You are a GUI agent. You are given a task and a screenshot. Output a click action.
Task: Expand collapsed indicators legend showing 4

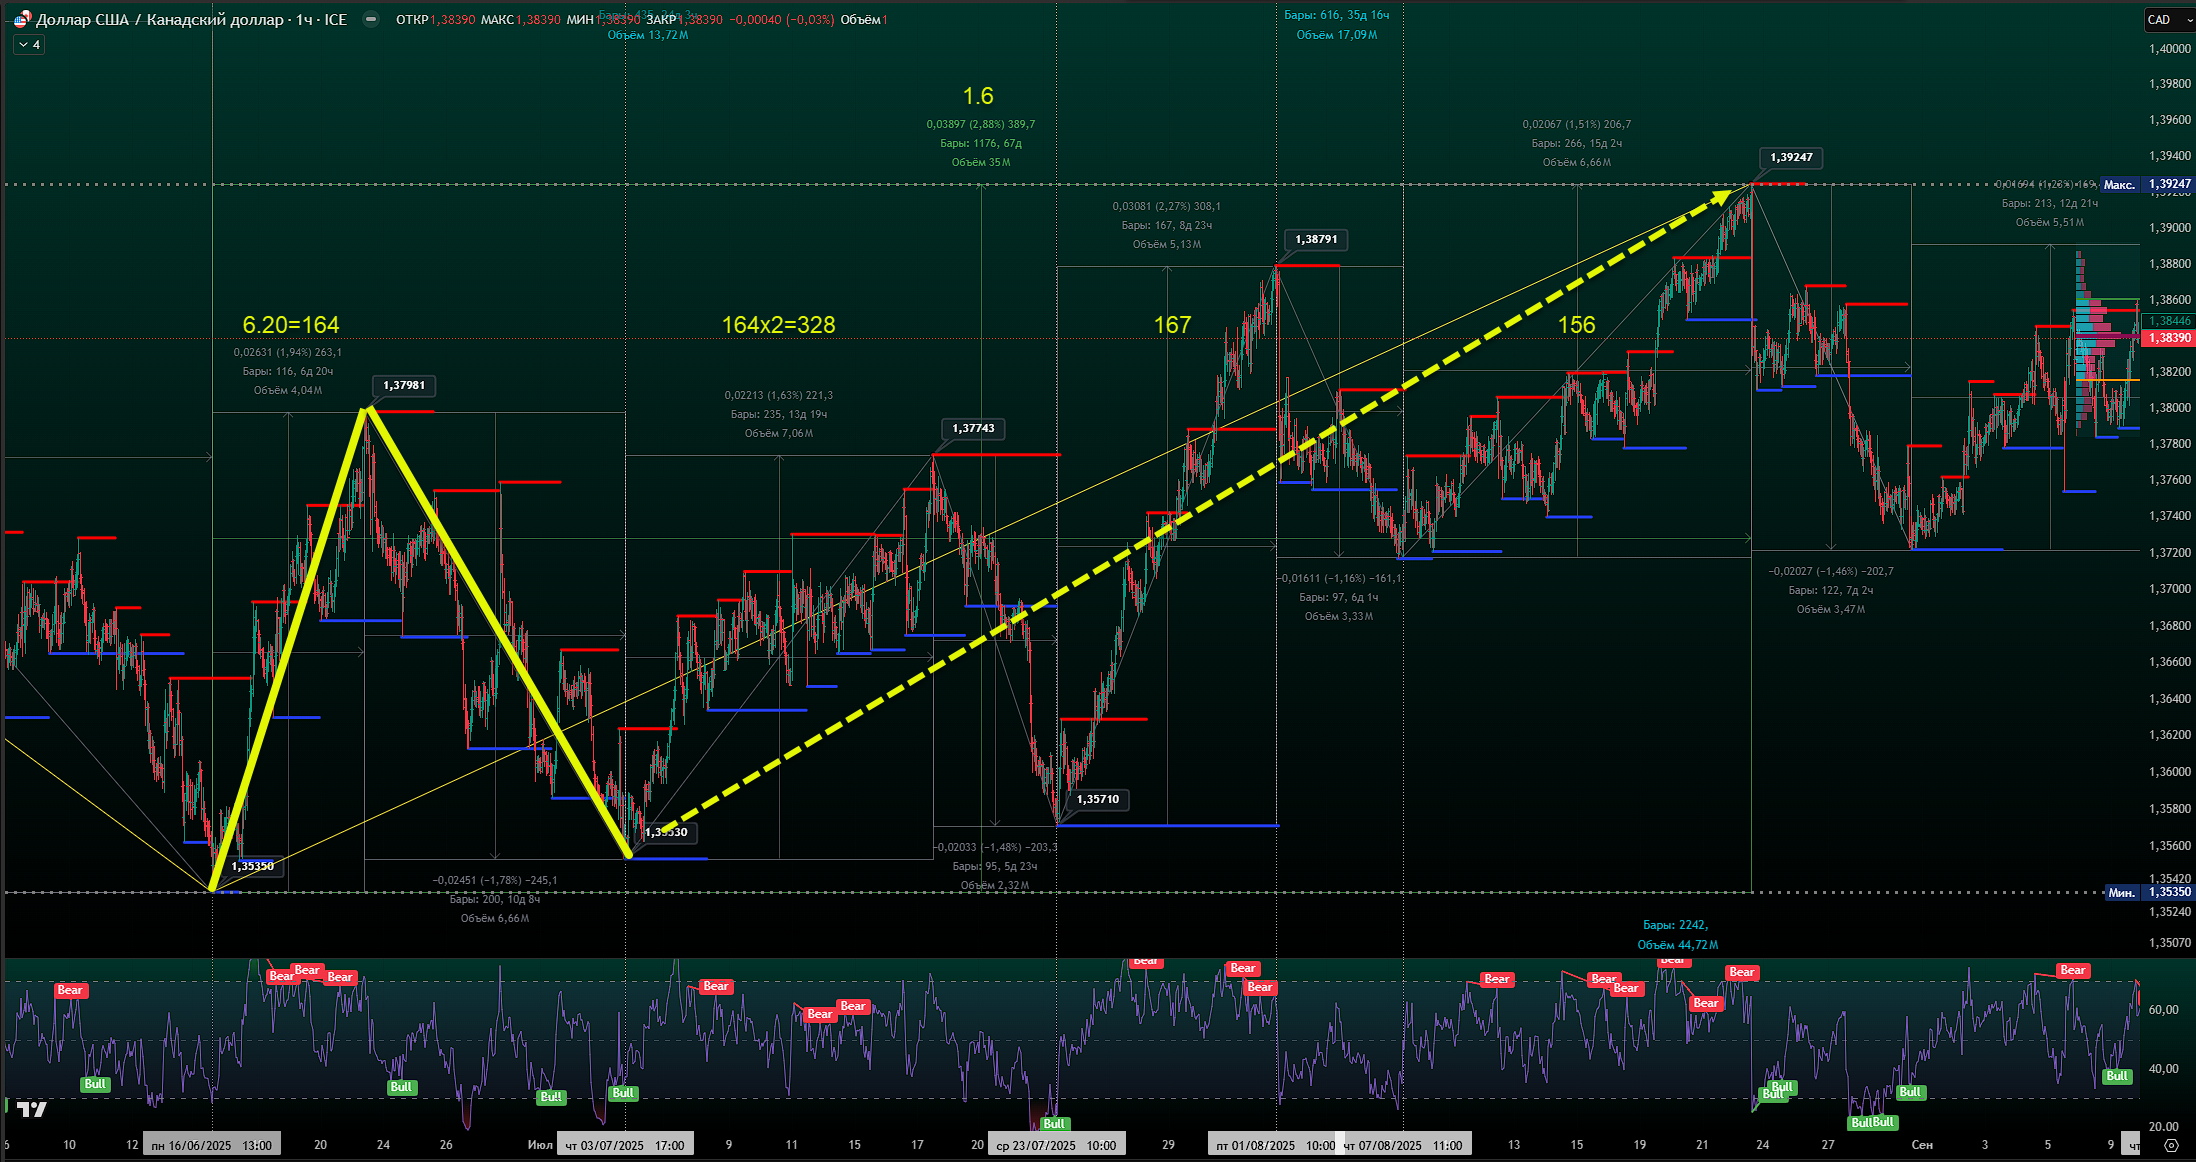29,45
